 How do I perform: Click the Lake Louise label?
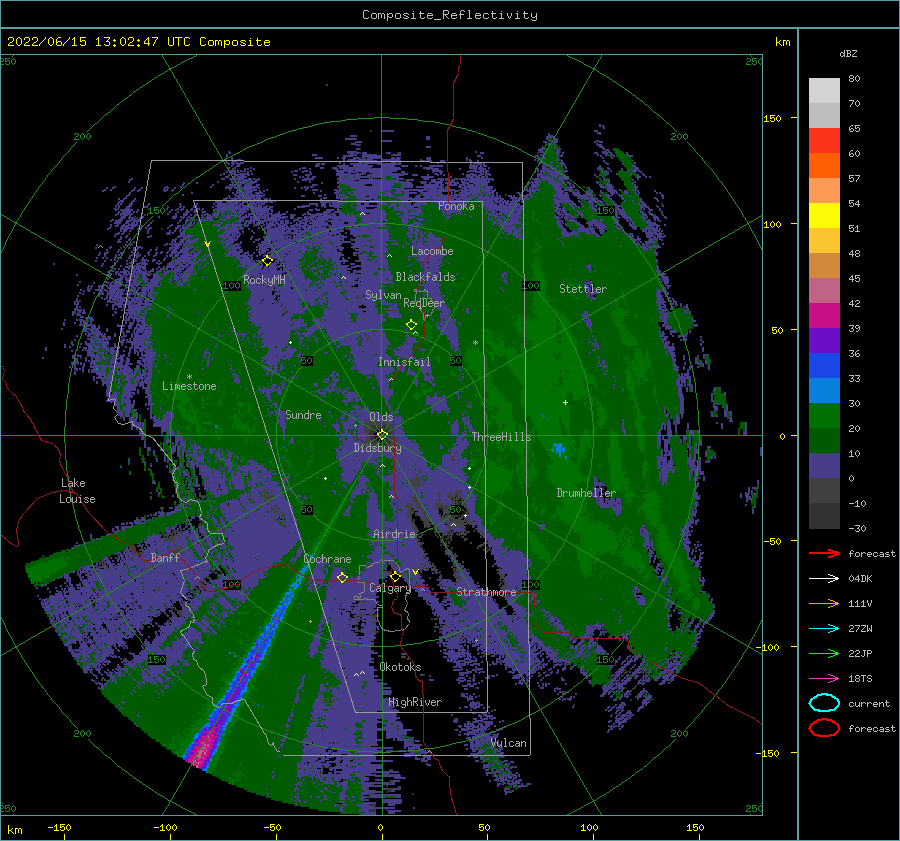point(77,491)
